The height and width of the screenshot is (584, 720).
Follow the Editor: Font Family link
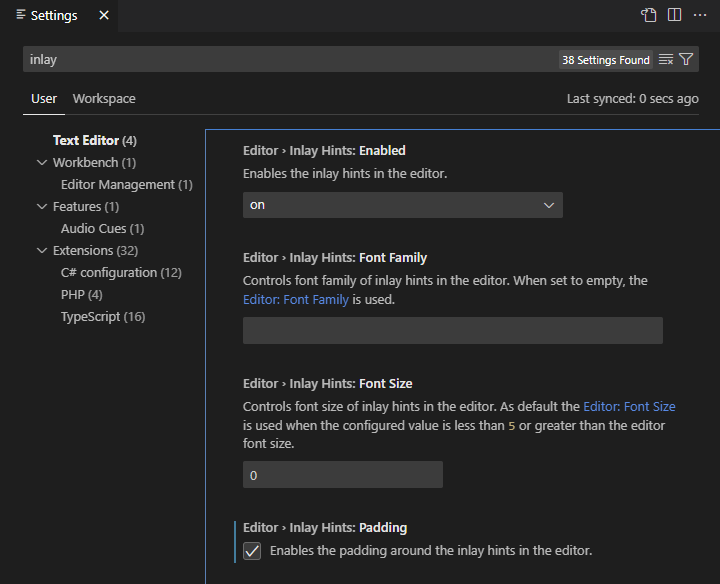coord(296,299)
